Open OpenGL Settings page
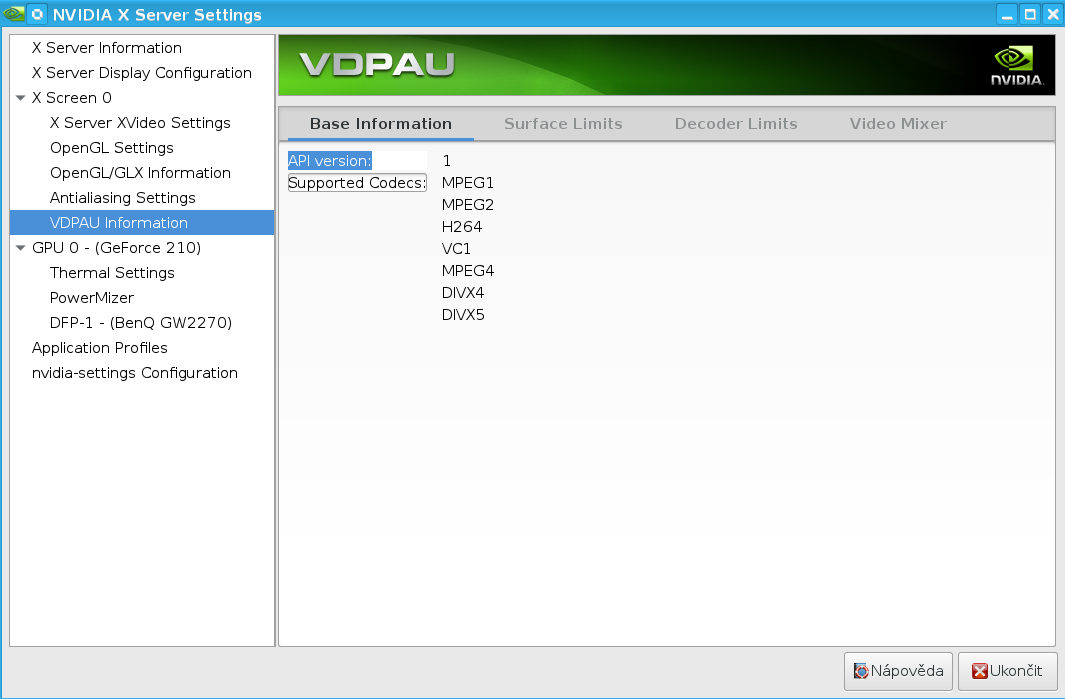The image size is (1065, 699). tap(111, 148)
